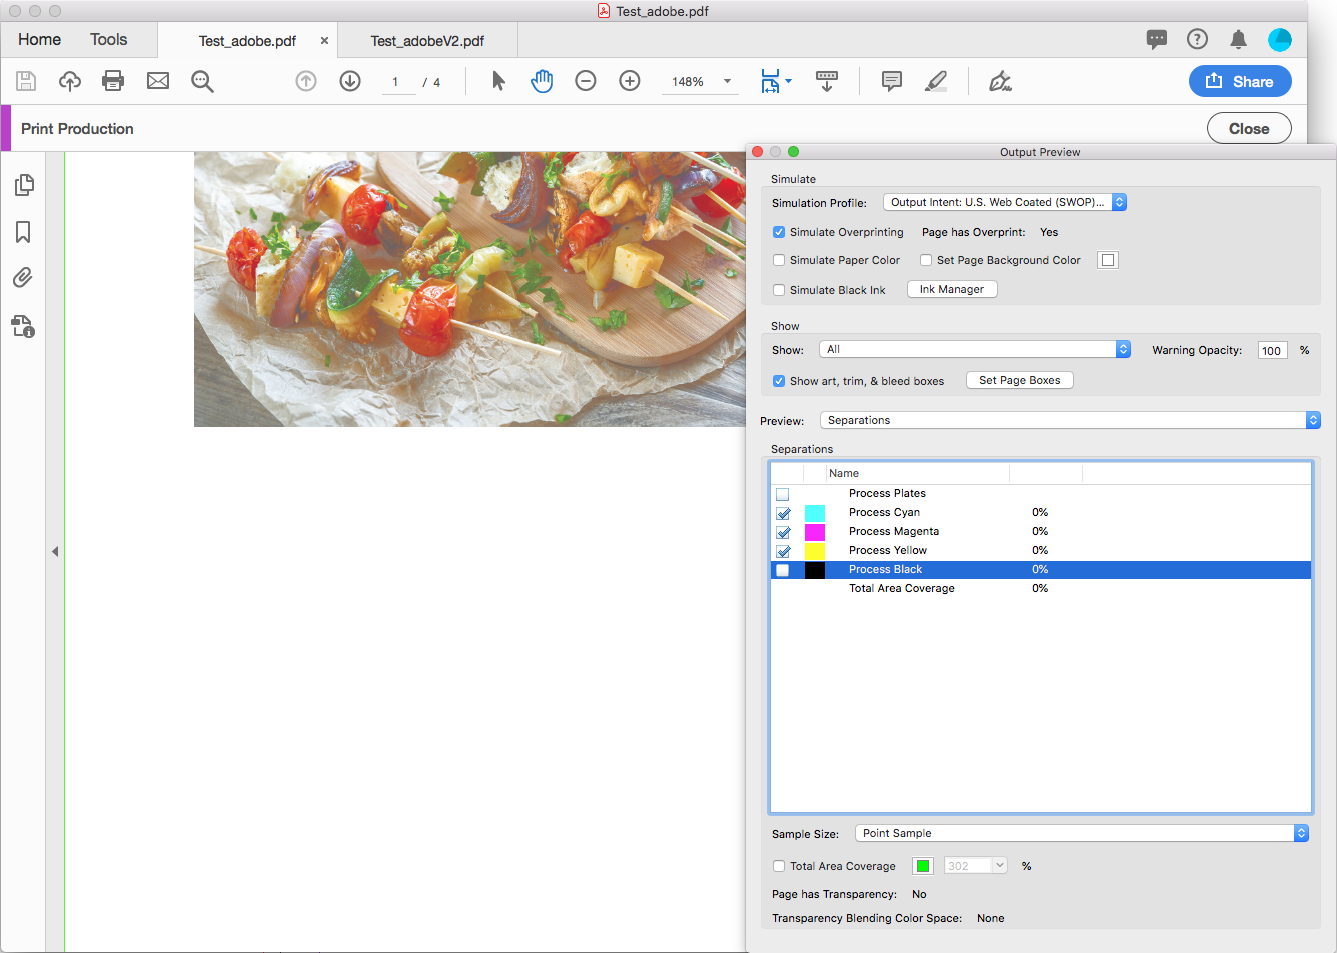
Task: Open the Fill & Sign pen tool
Action: click(1000, 81)
